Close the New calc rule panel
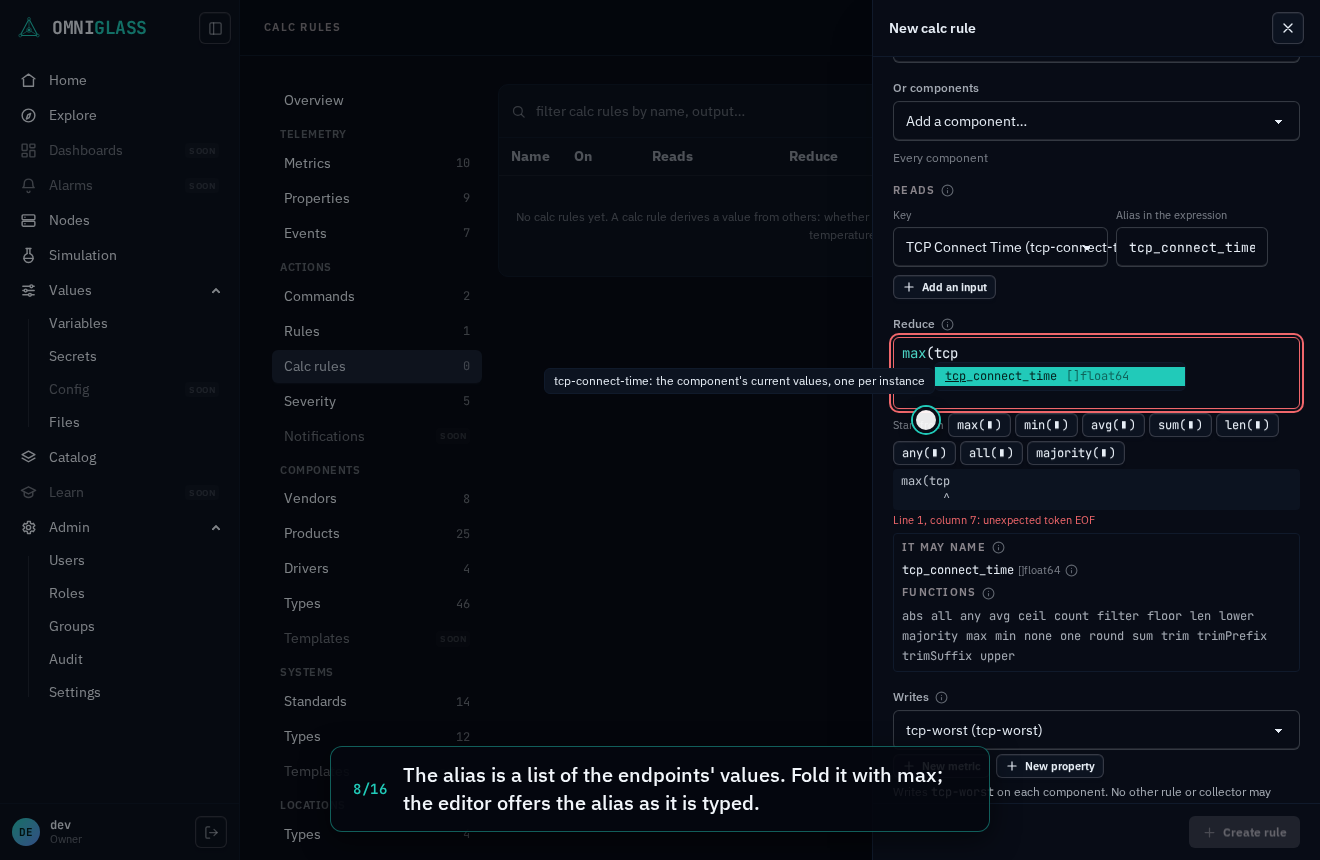 pos(1288,28)
